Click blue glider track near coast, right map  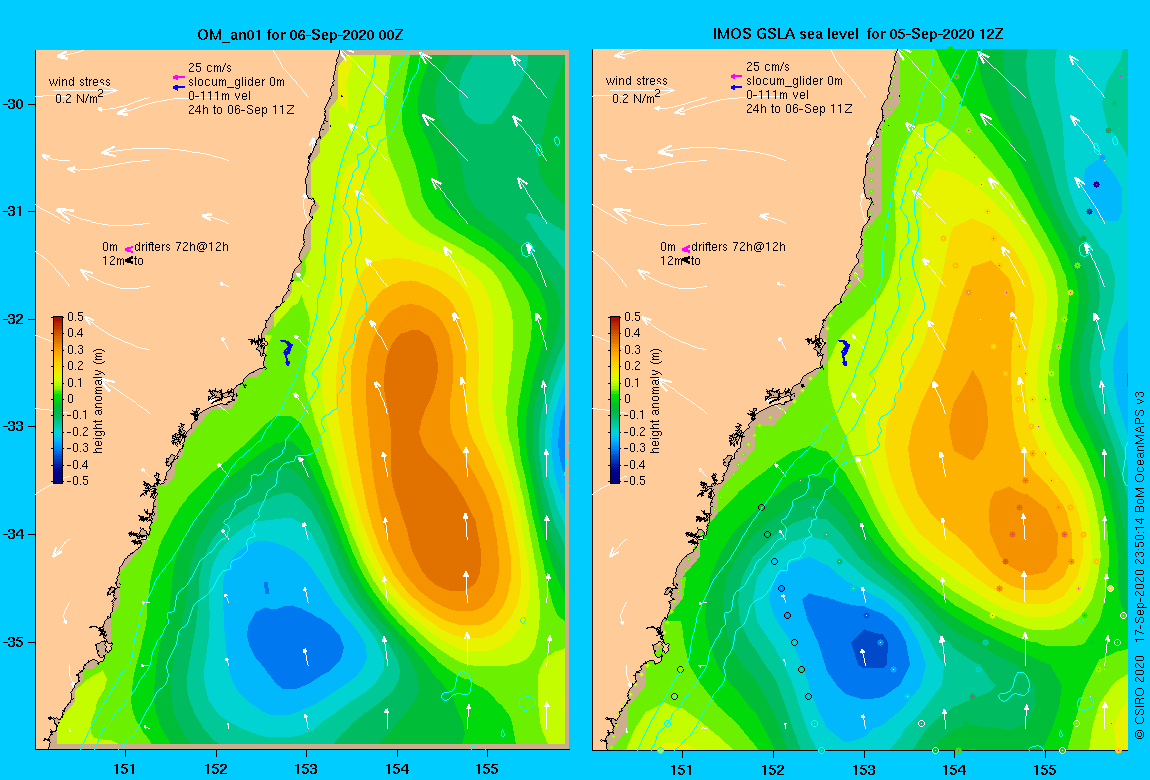click(x=844, y=352)
